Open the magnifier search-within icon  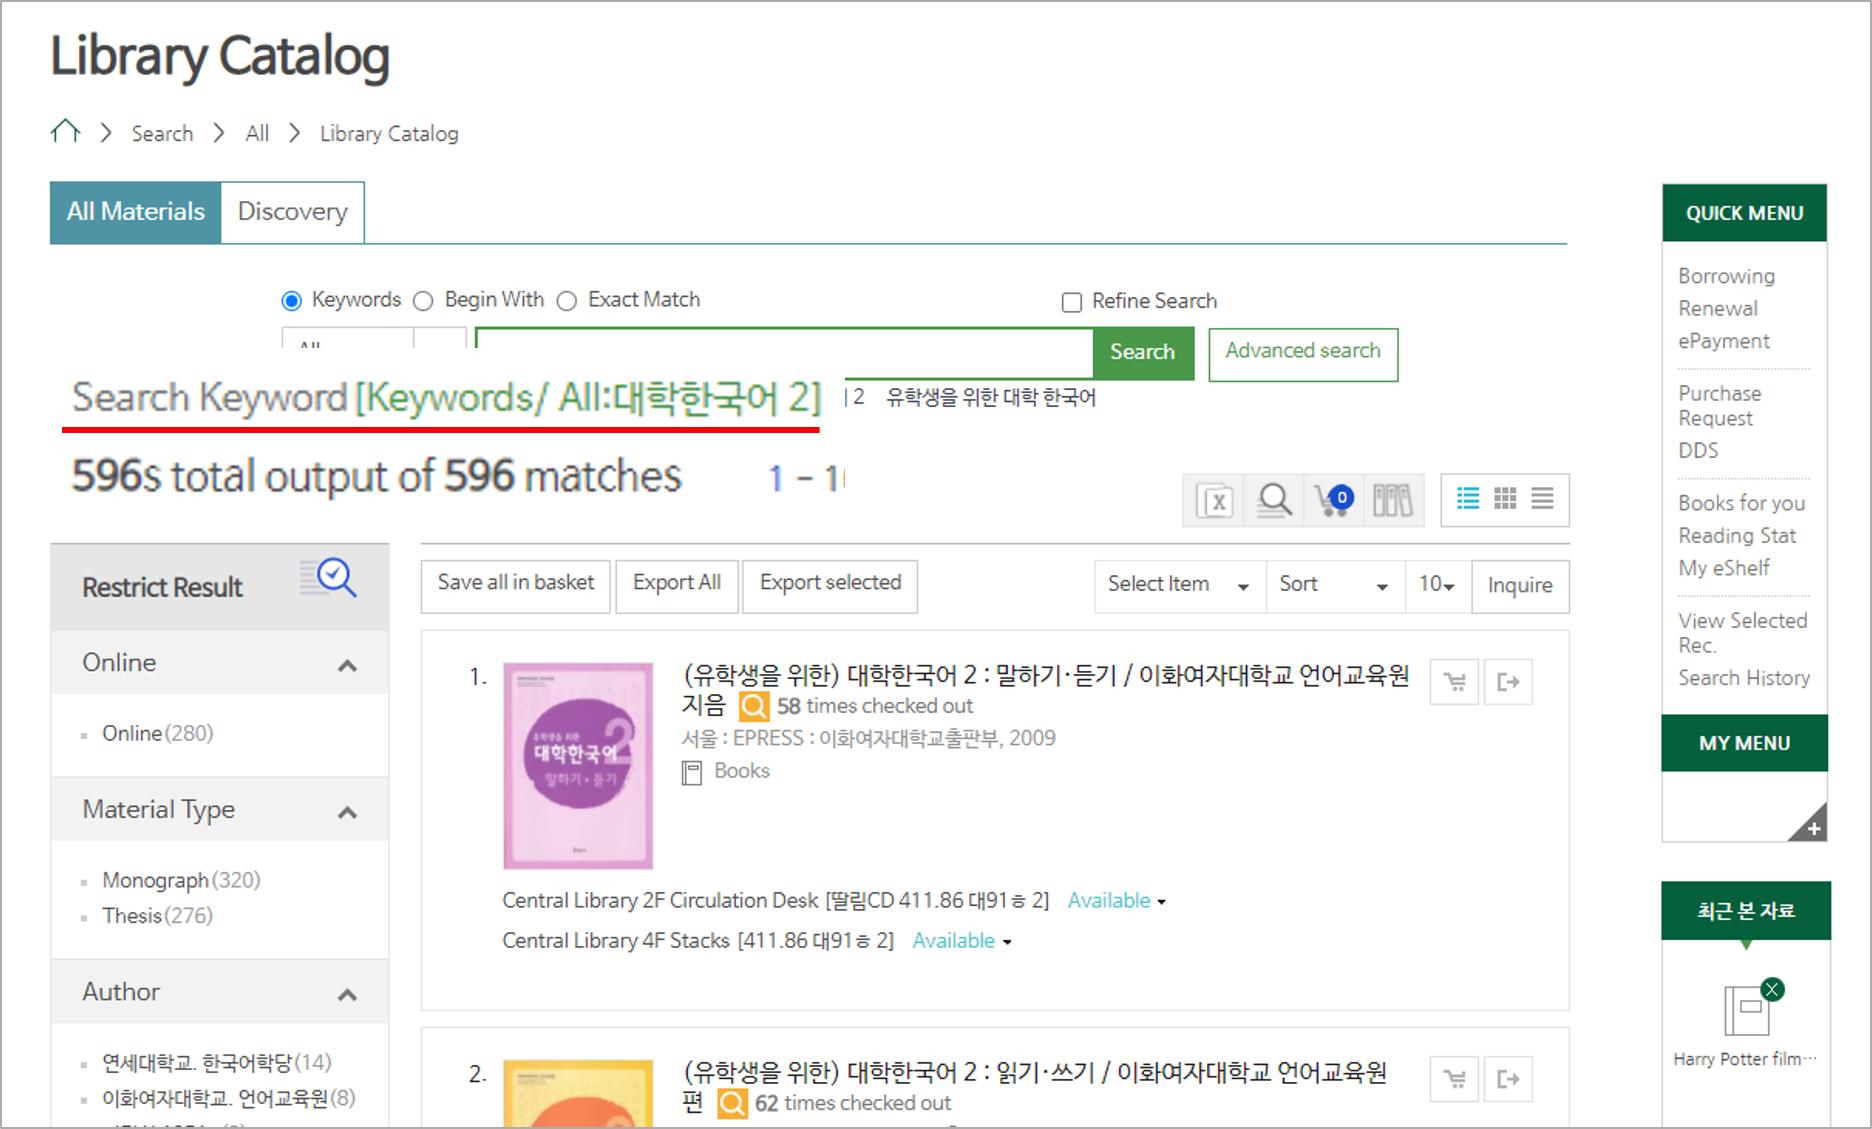click(x=1274, y=500)
